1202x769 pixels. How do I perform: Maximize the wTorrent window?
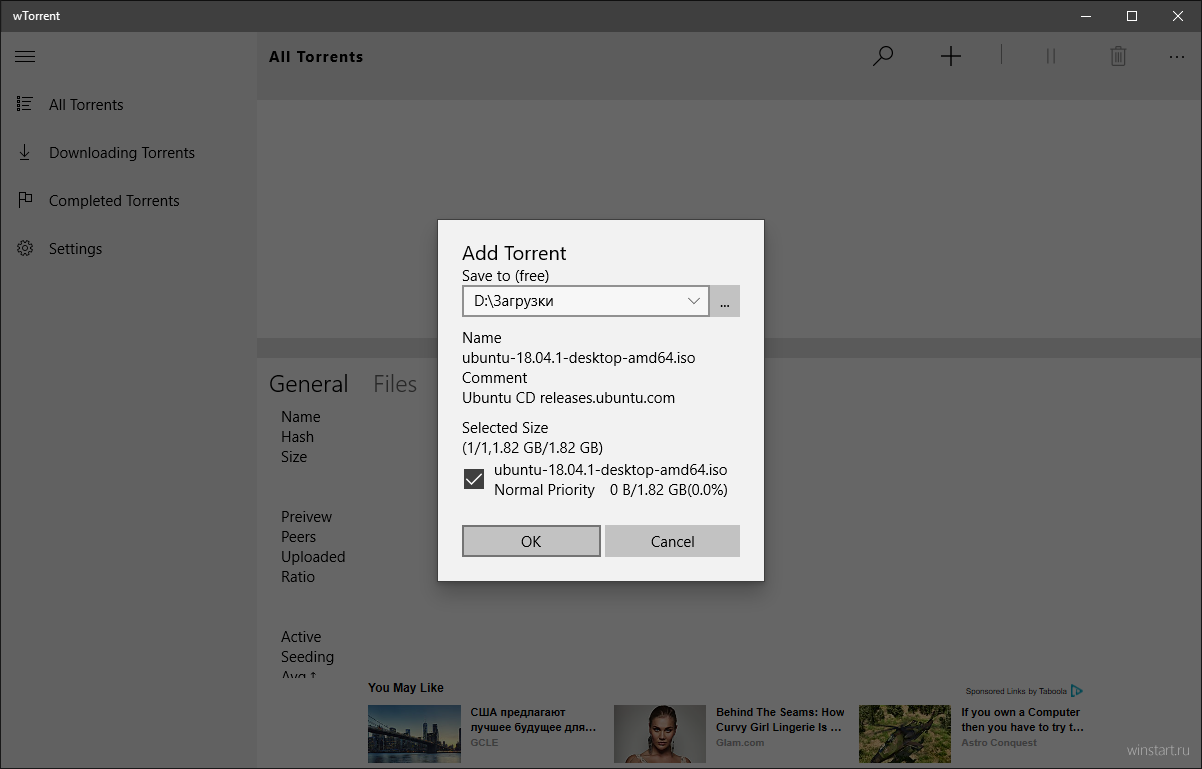click(1132, 15)
